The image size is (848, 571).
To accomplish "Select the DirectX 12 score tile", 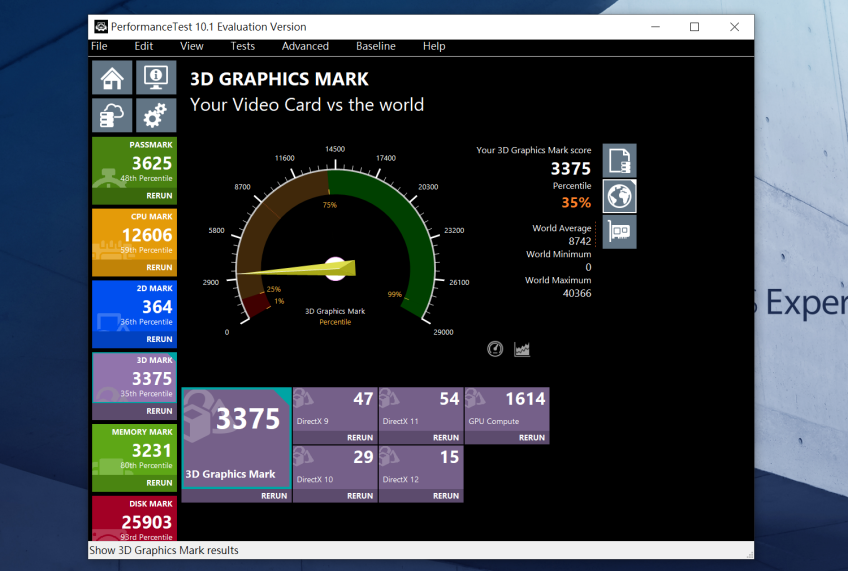I will pos(421,468).
